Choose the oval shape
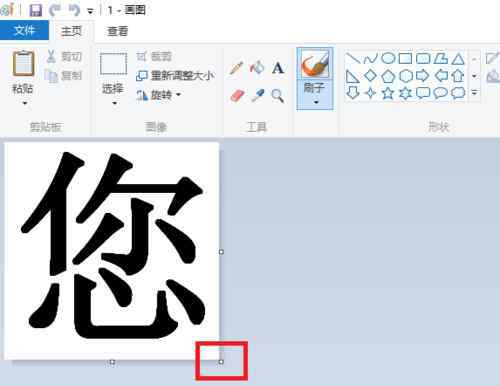500x386 pixels. (x=388, y=58)
